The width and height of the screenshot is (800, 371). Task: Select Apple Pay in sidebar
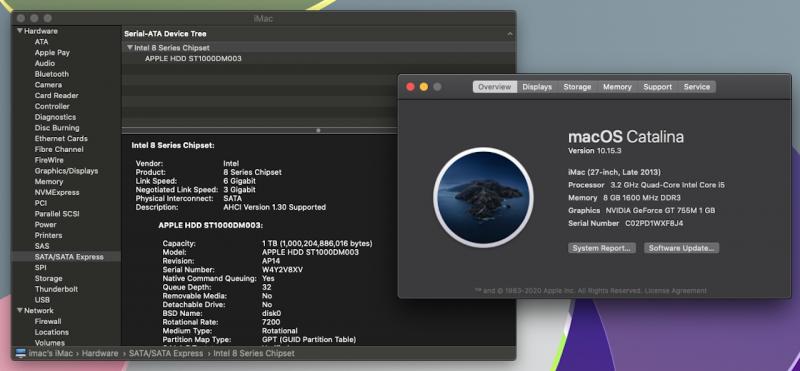[52, 53]
